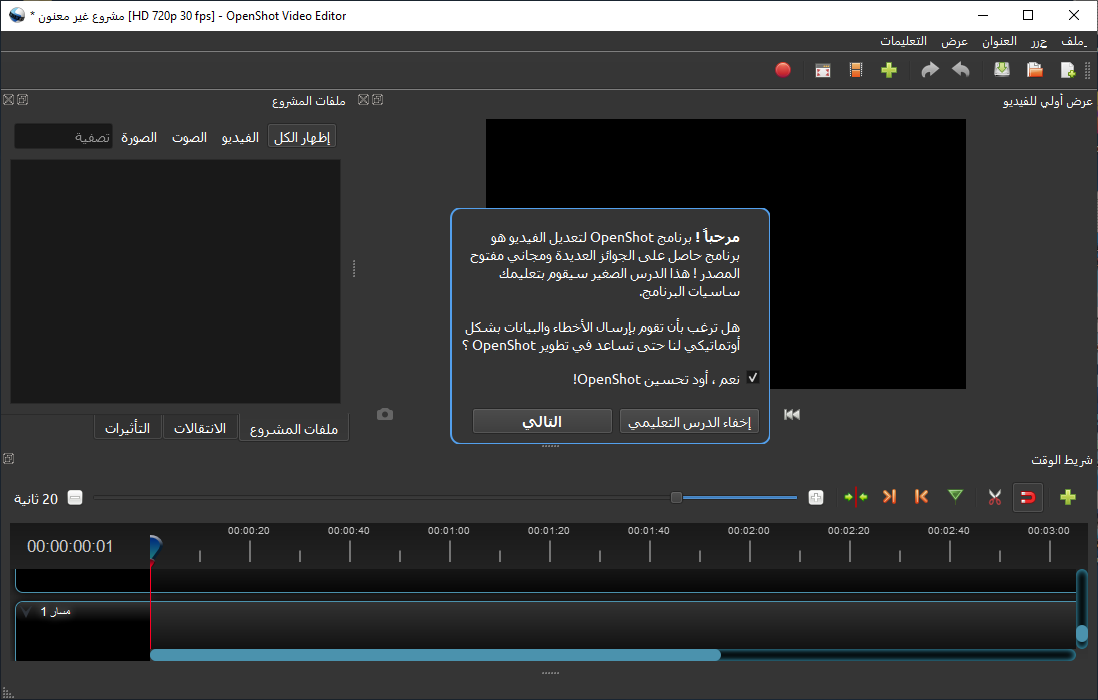Click the Redo arrow icon

click(x=930, y=70)
